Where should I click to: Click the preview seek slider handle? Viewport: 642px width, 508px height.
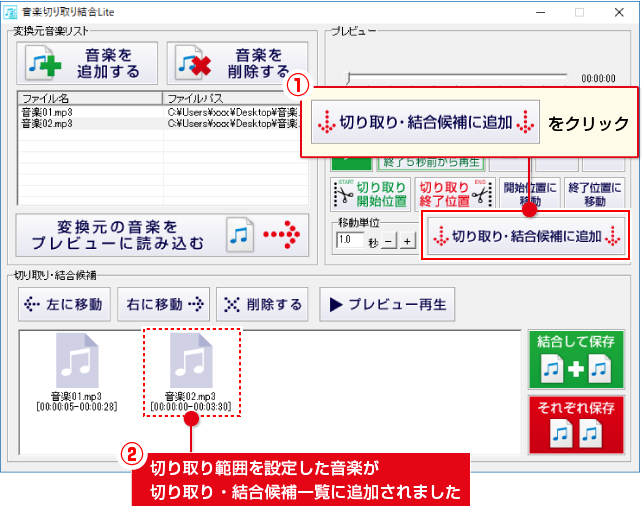tap(348, 78)
